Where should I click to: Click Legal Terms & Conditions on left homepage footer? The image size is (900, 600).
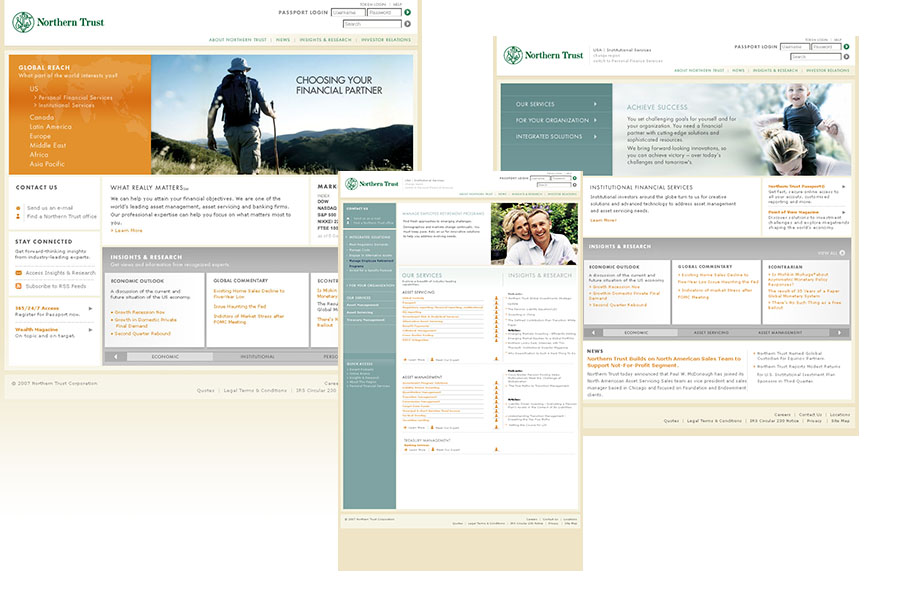tap(255, 390)
